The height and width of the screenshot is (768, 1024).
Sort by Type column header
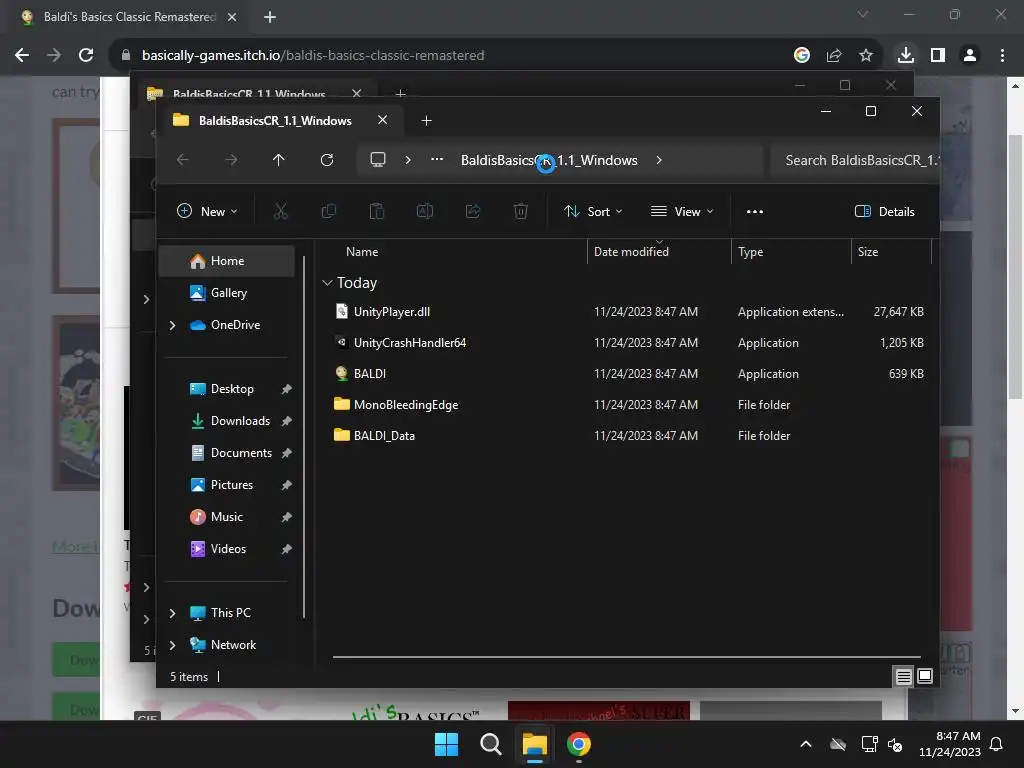[x=750, y=252]
